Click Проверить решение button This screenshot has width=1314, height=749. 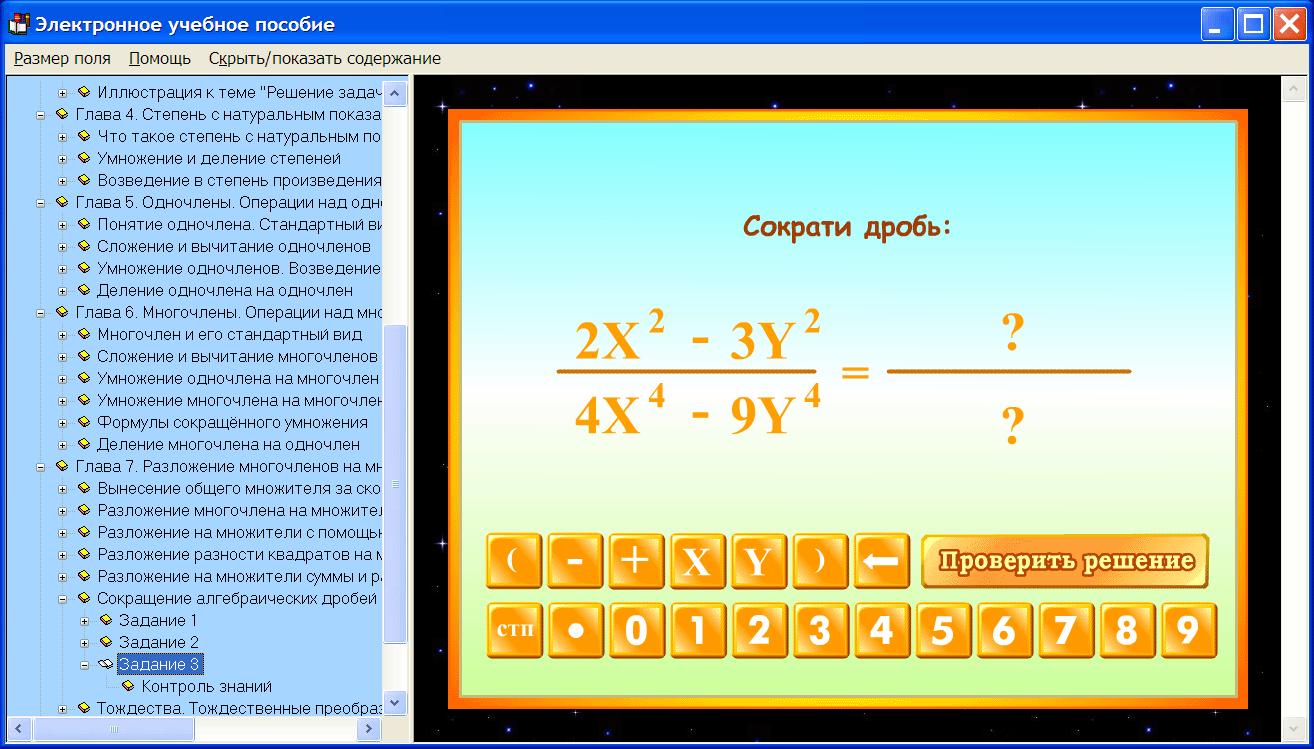pos(1065,561)
